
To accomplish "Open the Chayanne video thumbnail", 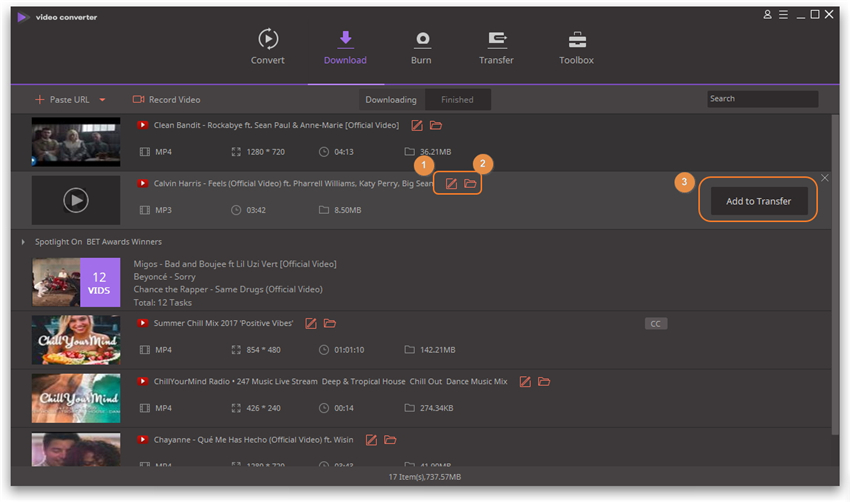I will [x=76, y=449].
